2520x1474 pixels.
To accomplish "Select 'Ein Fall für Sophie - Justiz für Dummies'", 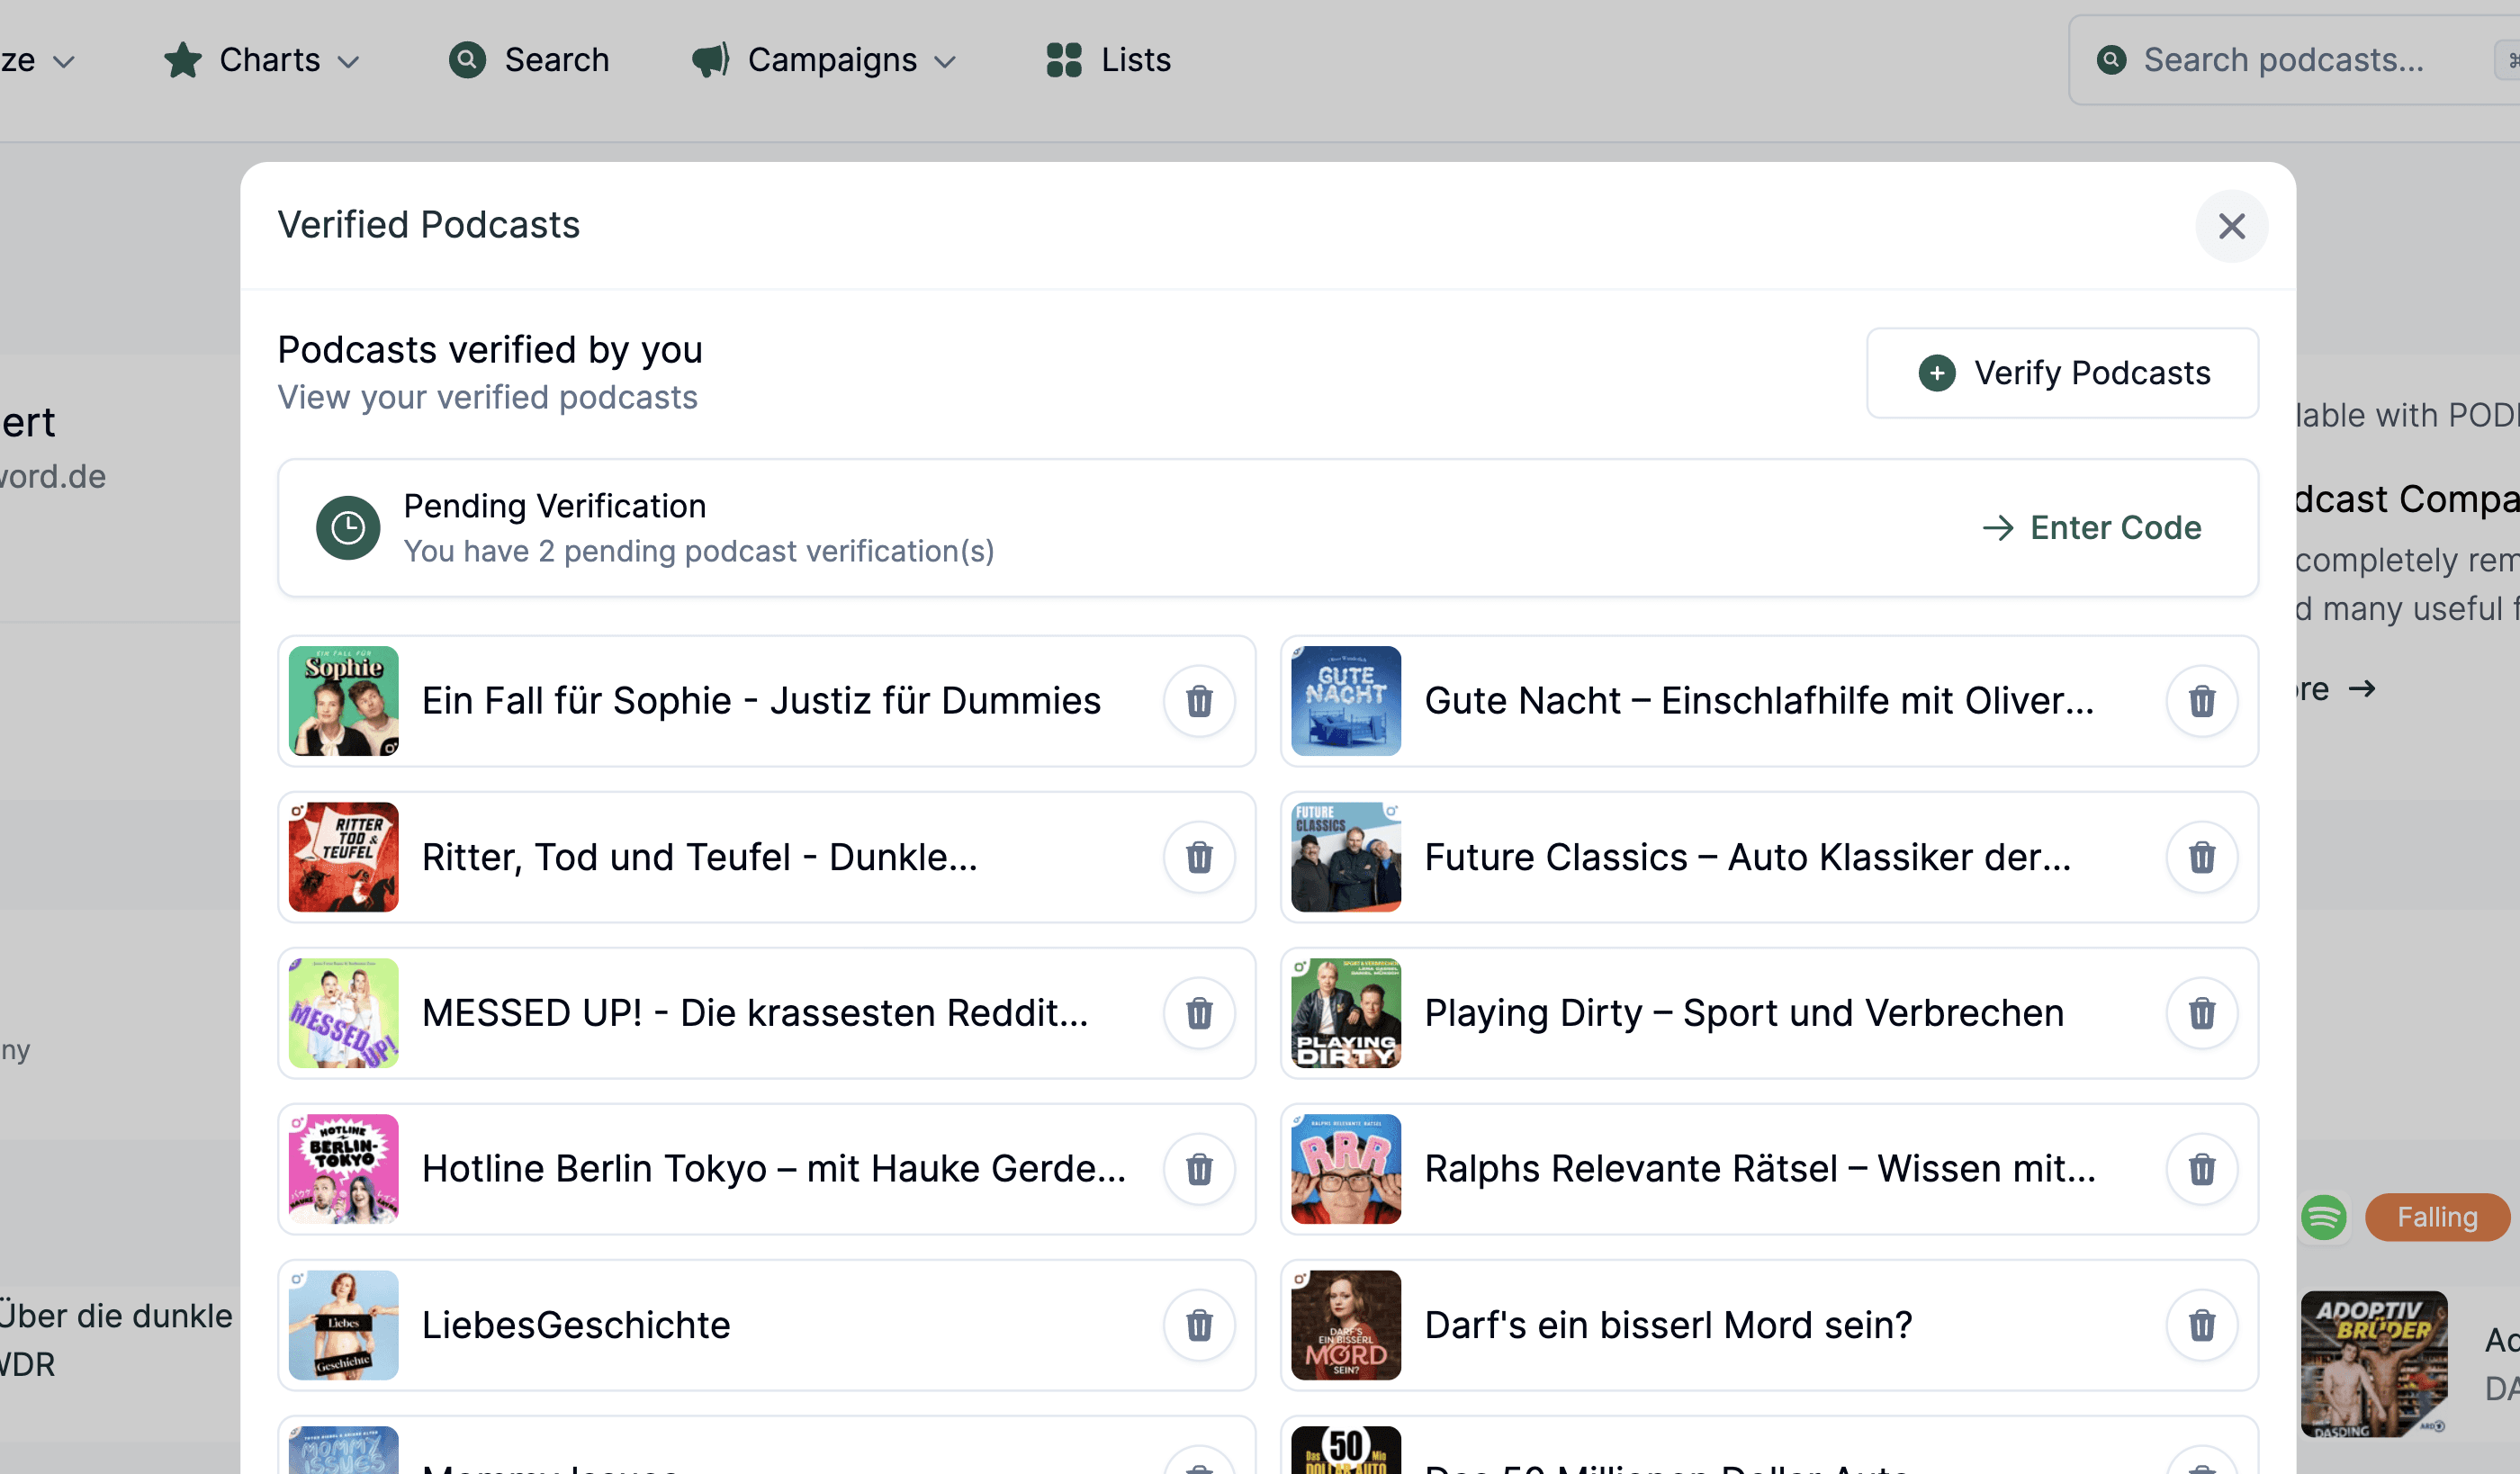I will point(761,701).
